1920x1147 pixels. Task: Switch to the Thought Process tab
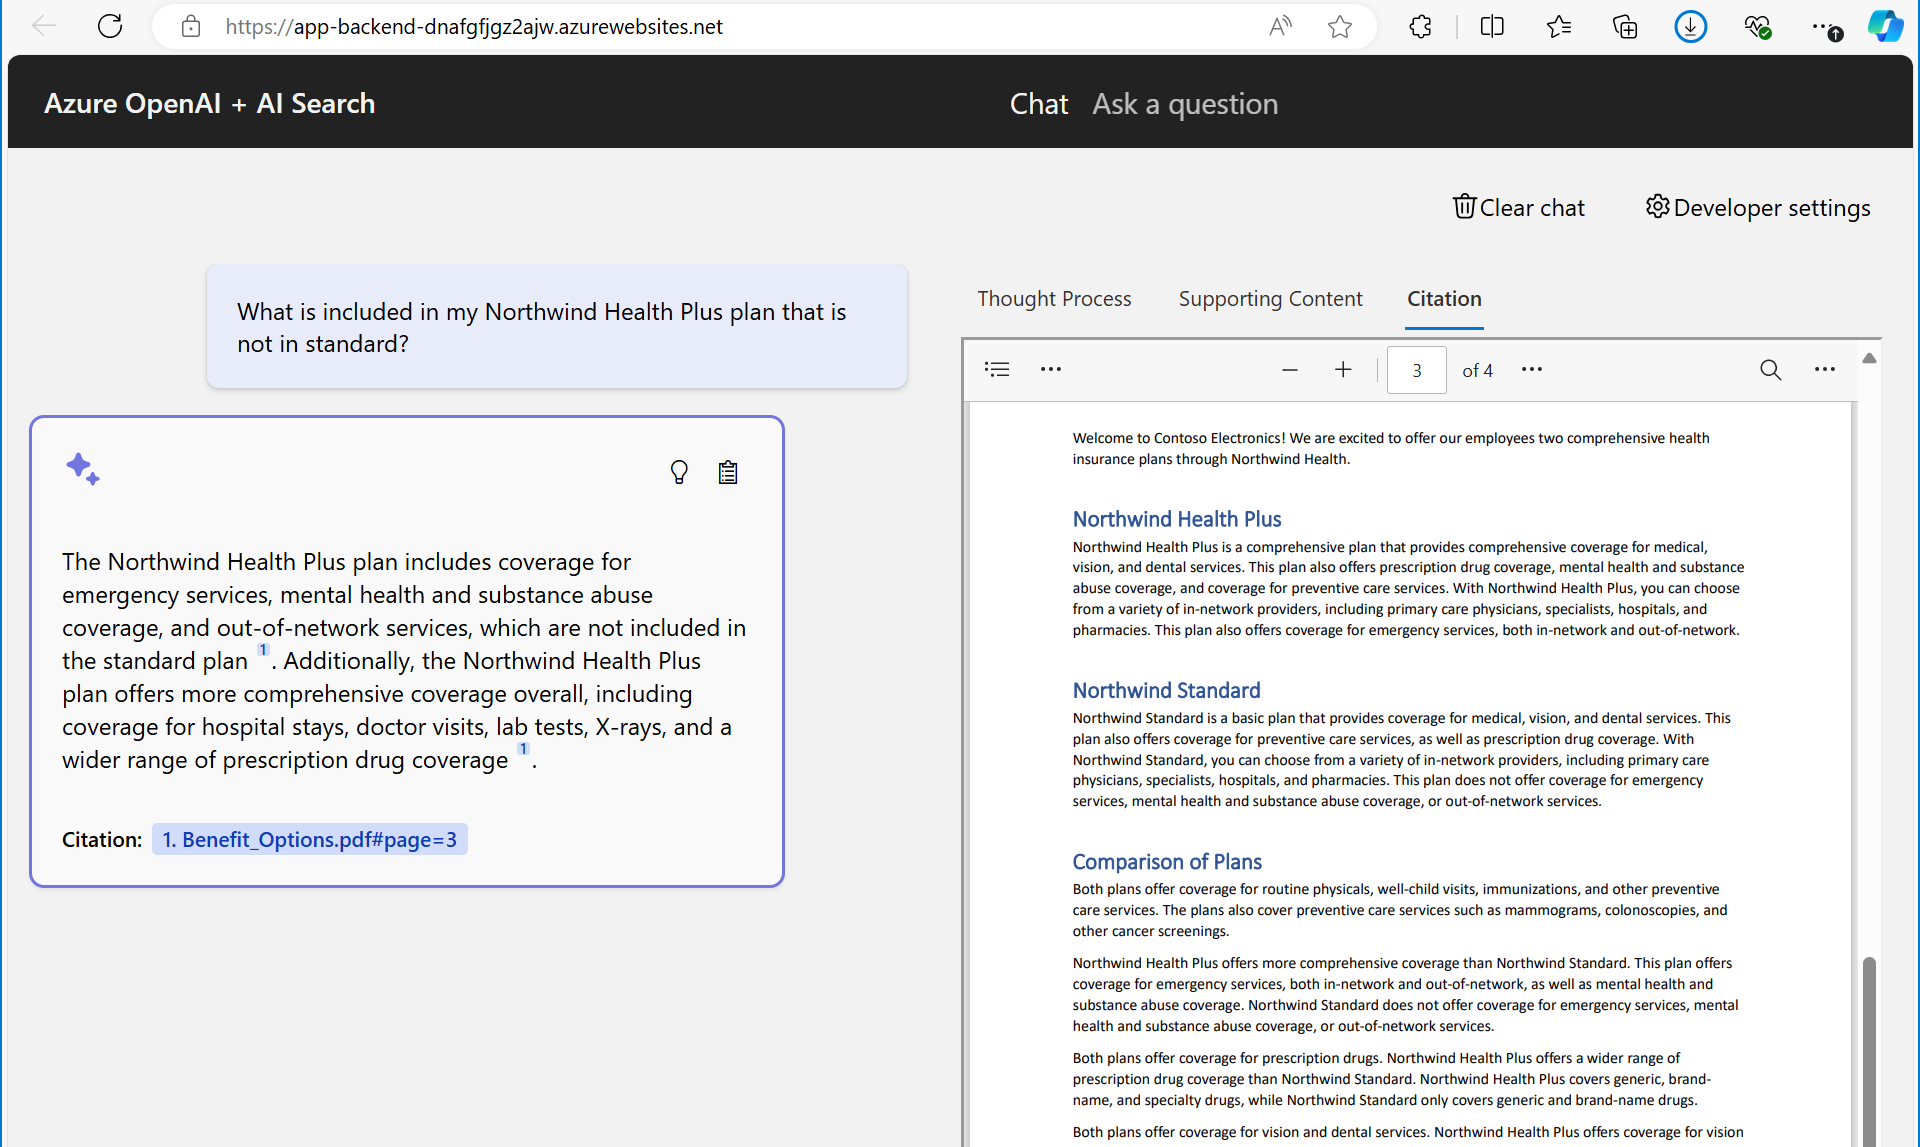[x=1054, y=298]
